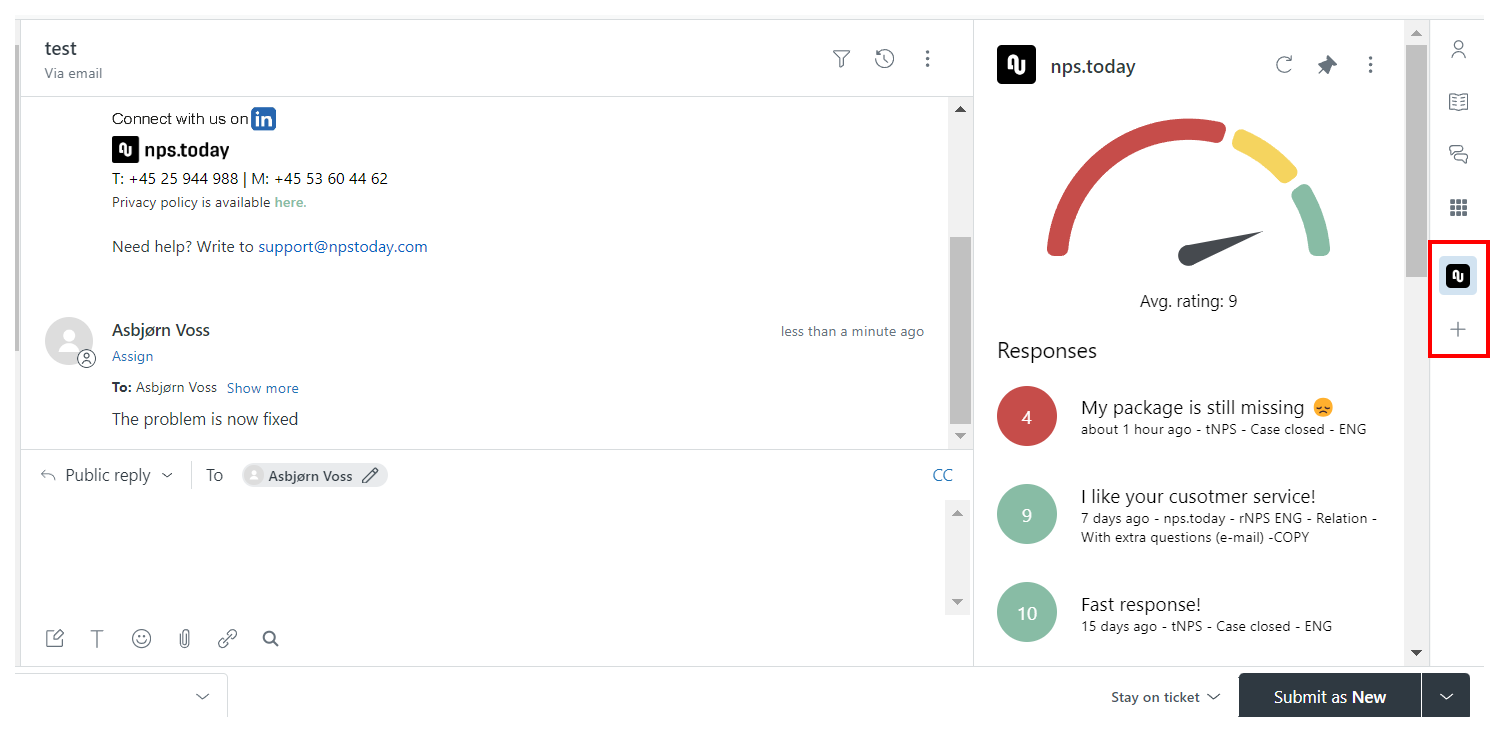Open the nps.today panel three-dot menu

(1370, 64)
